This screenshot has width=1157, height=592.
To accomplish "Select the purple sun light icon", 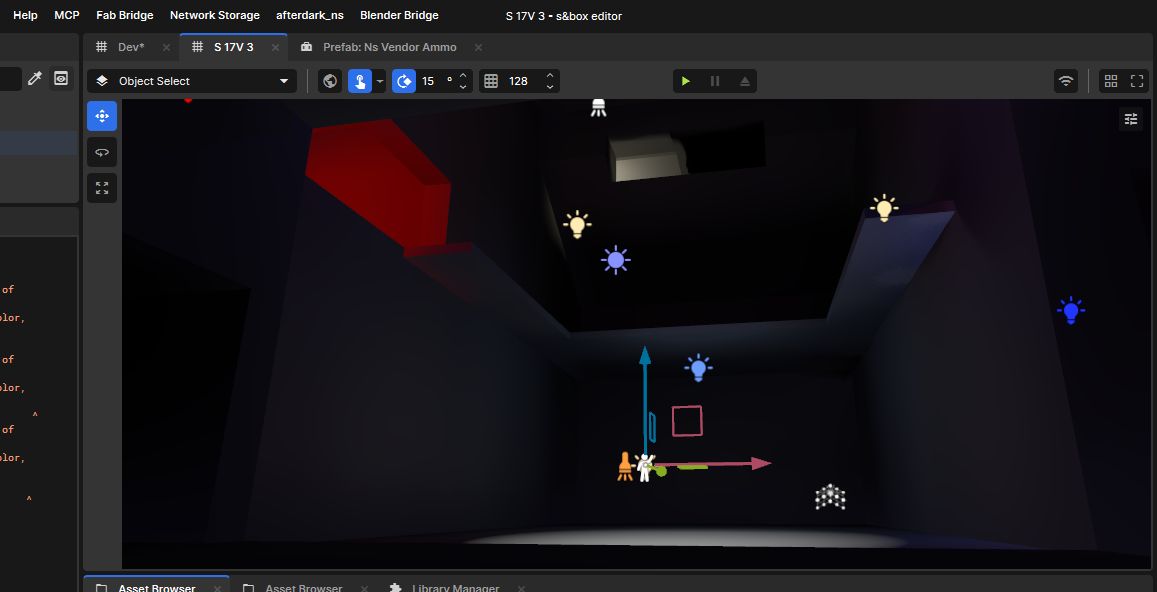I will pyautogui.click(x=615, y=260).
